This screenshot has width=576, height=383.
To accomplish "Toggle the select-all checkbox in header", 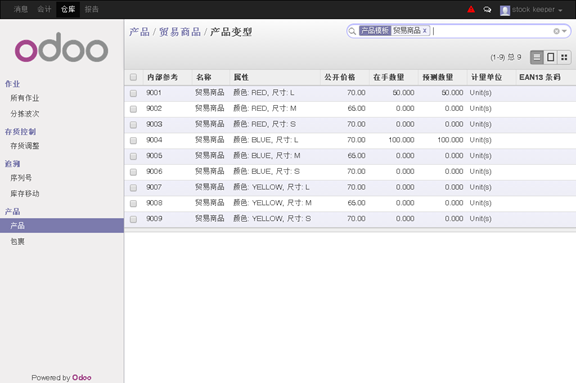I will [133, 77].
